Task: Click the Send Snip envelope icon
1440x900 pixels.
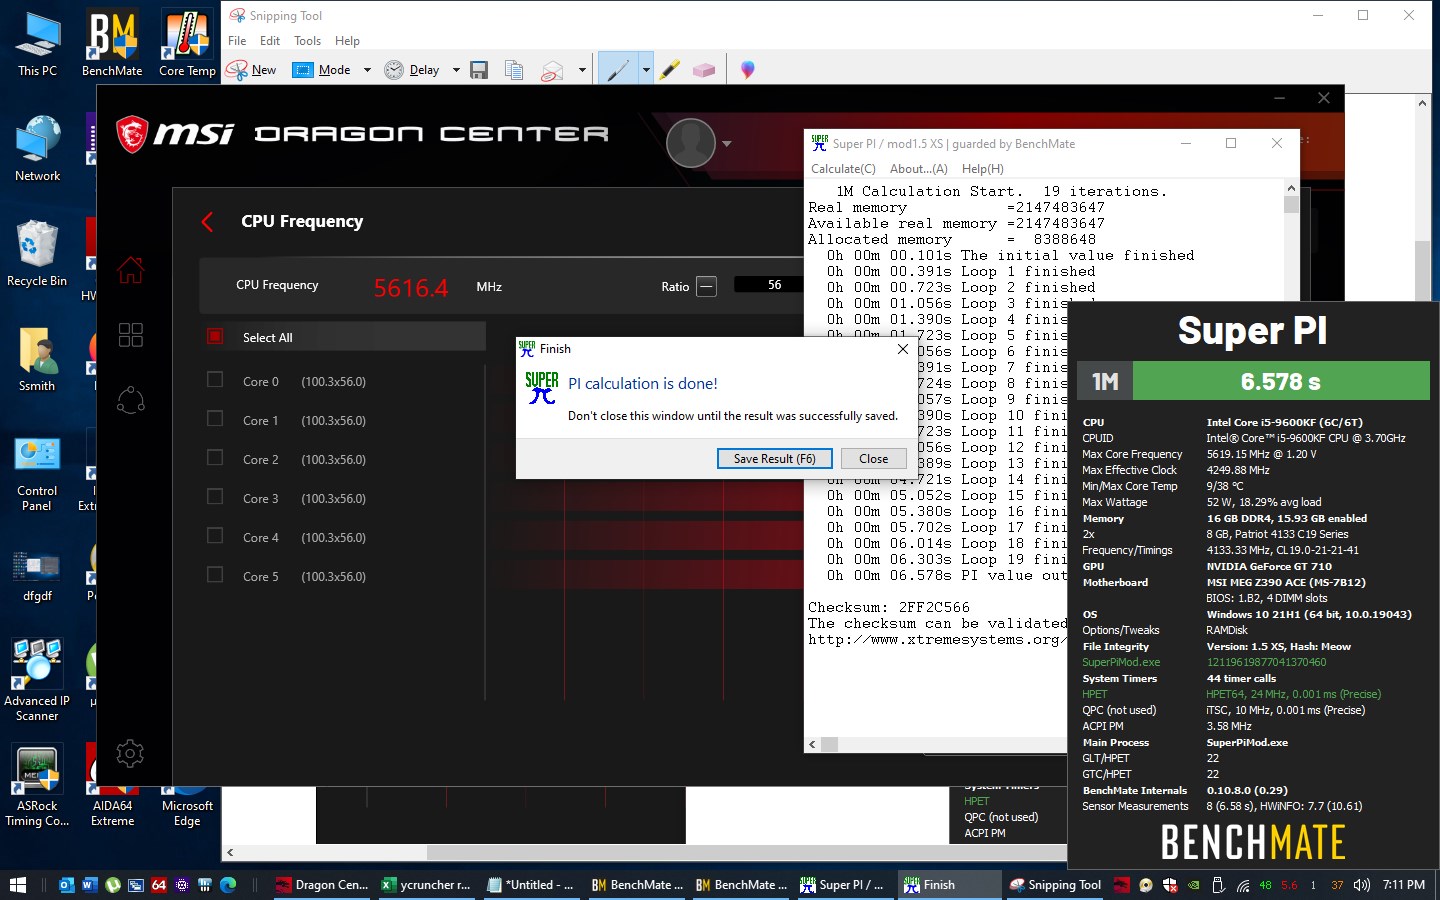Action: tap(552, 70)
